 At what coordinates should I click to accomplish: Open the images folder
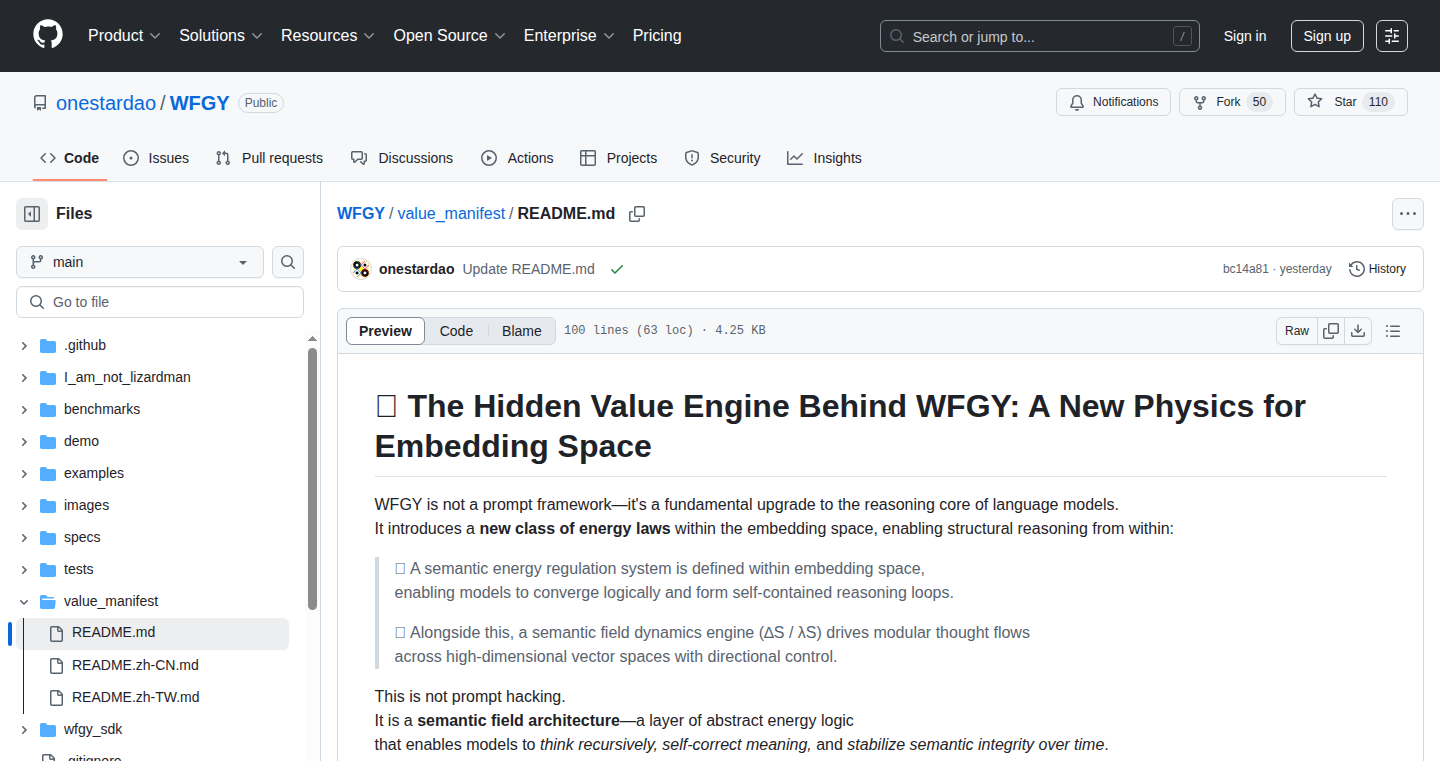(86, 505)
